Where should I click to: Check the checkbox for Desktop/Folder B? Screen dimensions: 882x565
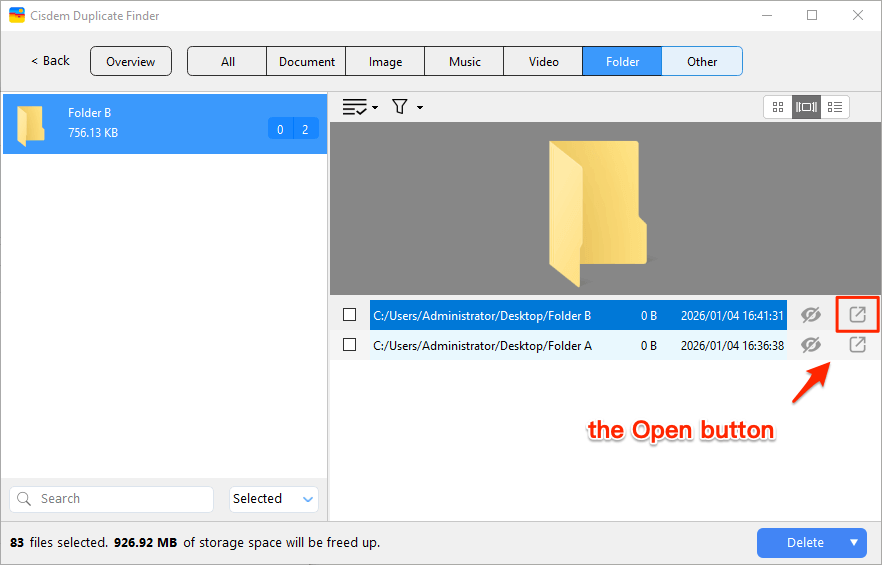pos(349,315)
